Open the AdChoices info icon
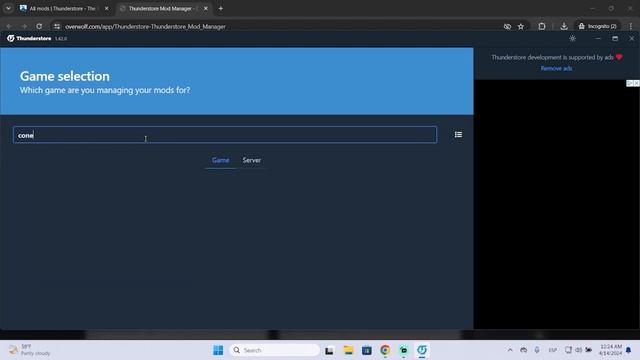This screenshot has height=360, width=640. (x=630, y=83)
